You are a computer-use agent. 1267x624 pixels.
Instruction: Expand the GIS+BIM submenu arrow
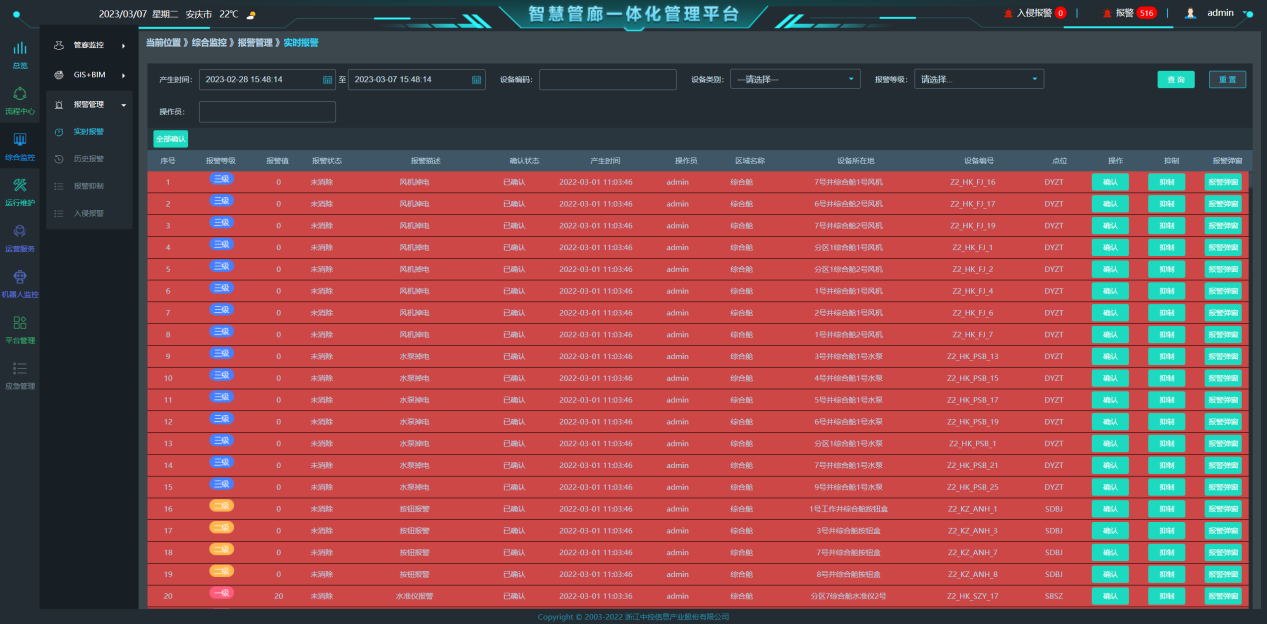(123, 75)
